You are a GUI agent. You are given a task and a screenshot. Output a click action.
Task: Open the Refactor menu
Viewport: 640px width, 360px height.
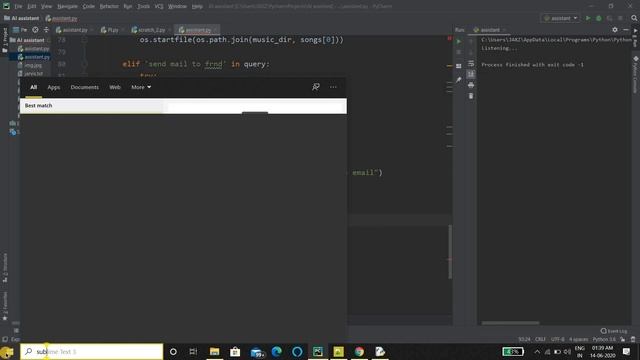click(x=109, y=7)
